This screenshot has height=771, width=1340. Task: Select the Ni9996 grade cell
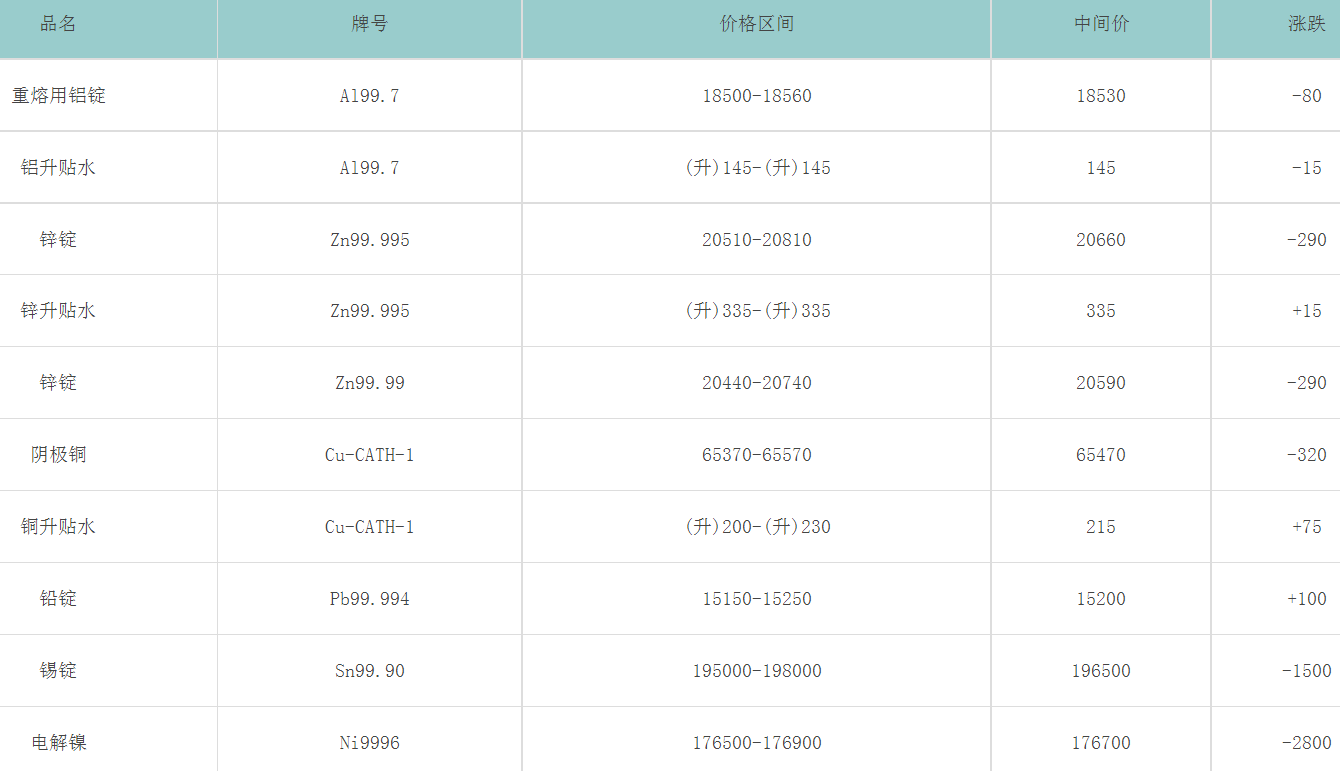[x=369, y=743]
